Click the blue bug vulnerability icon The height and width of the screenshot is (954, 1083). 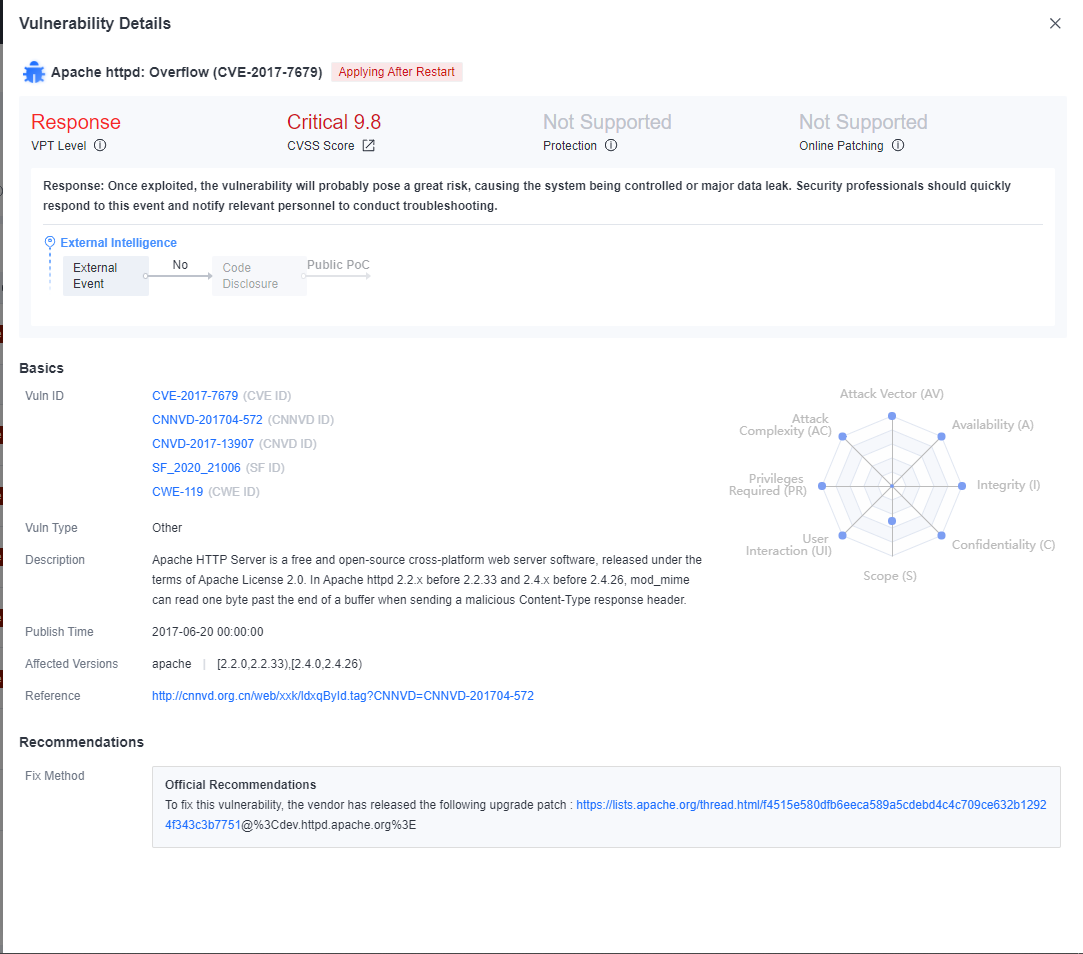[x=34, y=72]
